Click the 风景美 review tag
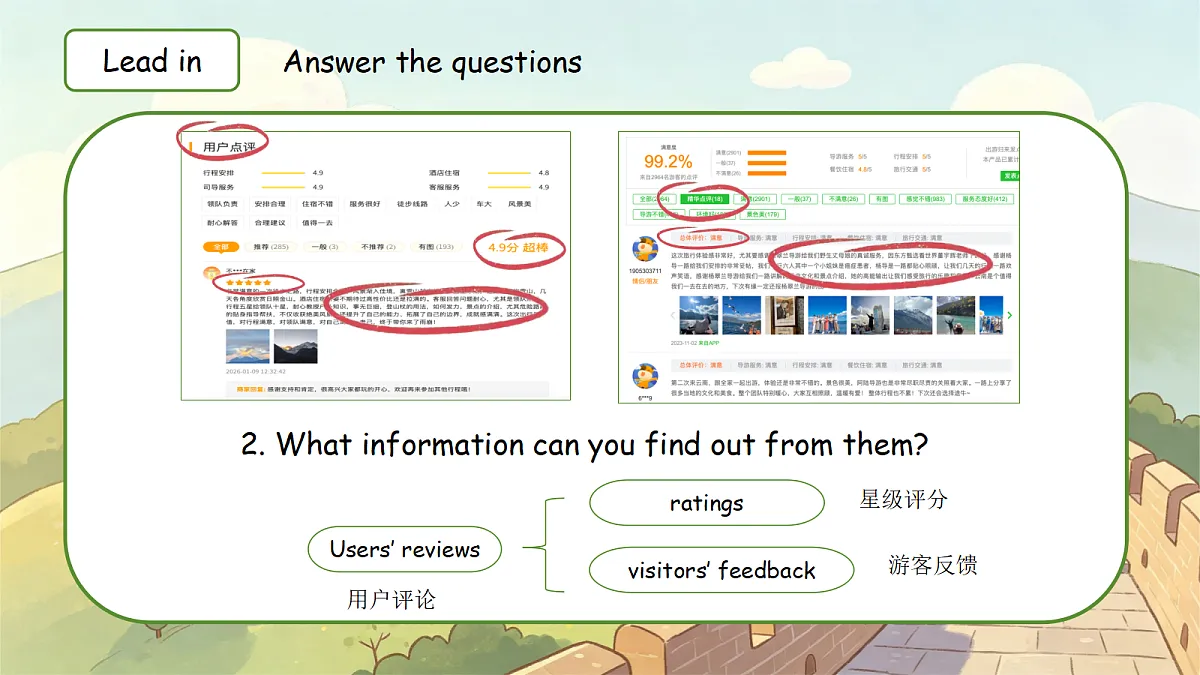Viewport: 1200px width, 675px height. click(519, 204)
